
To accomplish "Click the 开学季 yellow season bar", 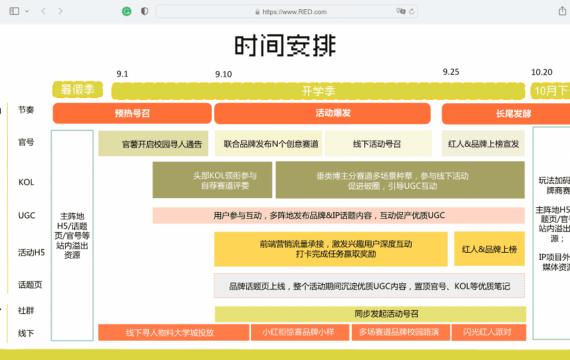I will 318,91.
